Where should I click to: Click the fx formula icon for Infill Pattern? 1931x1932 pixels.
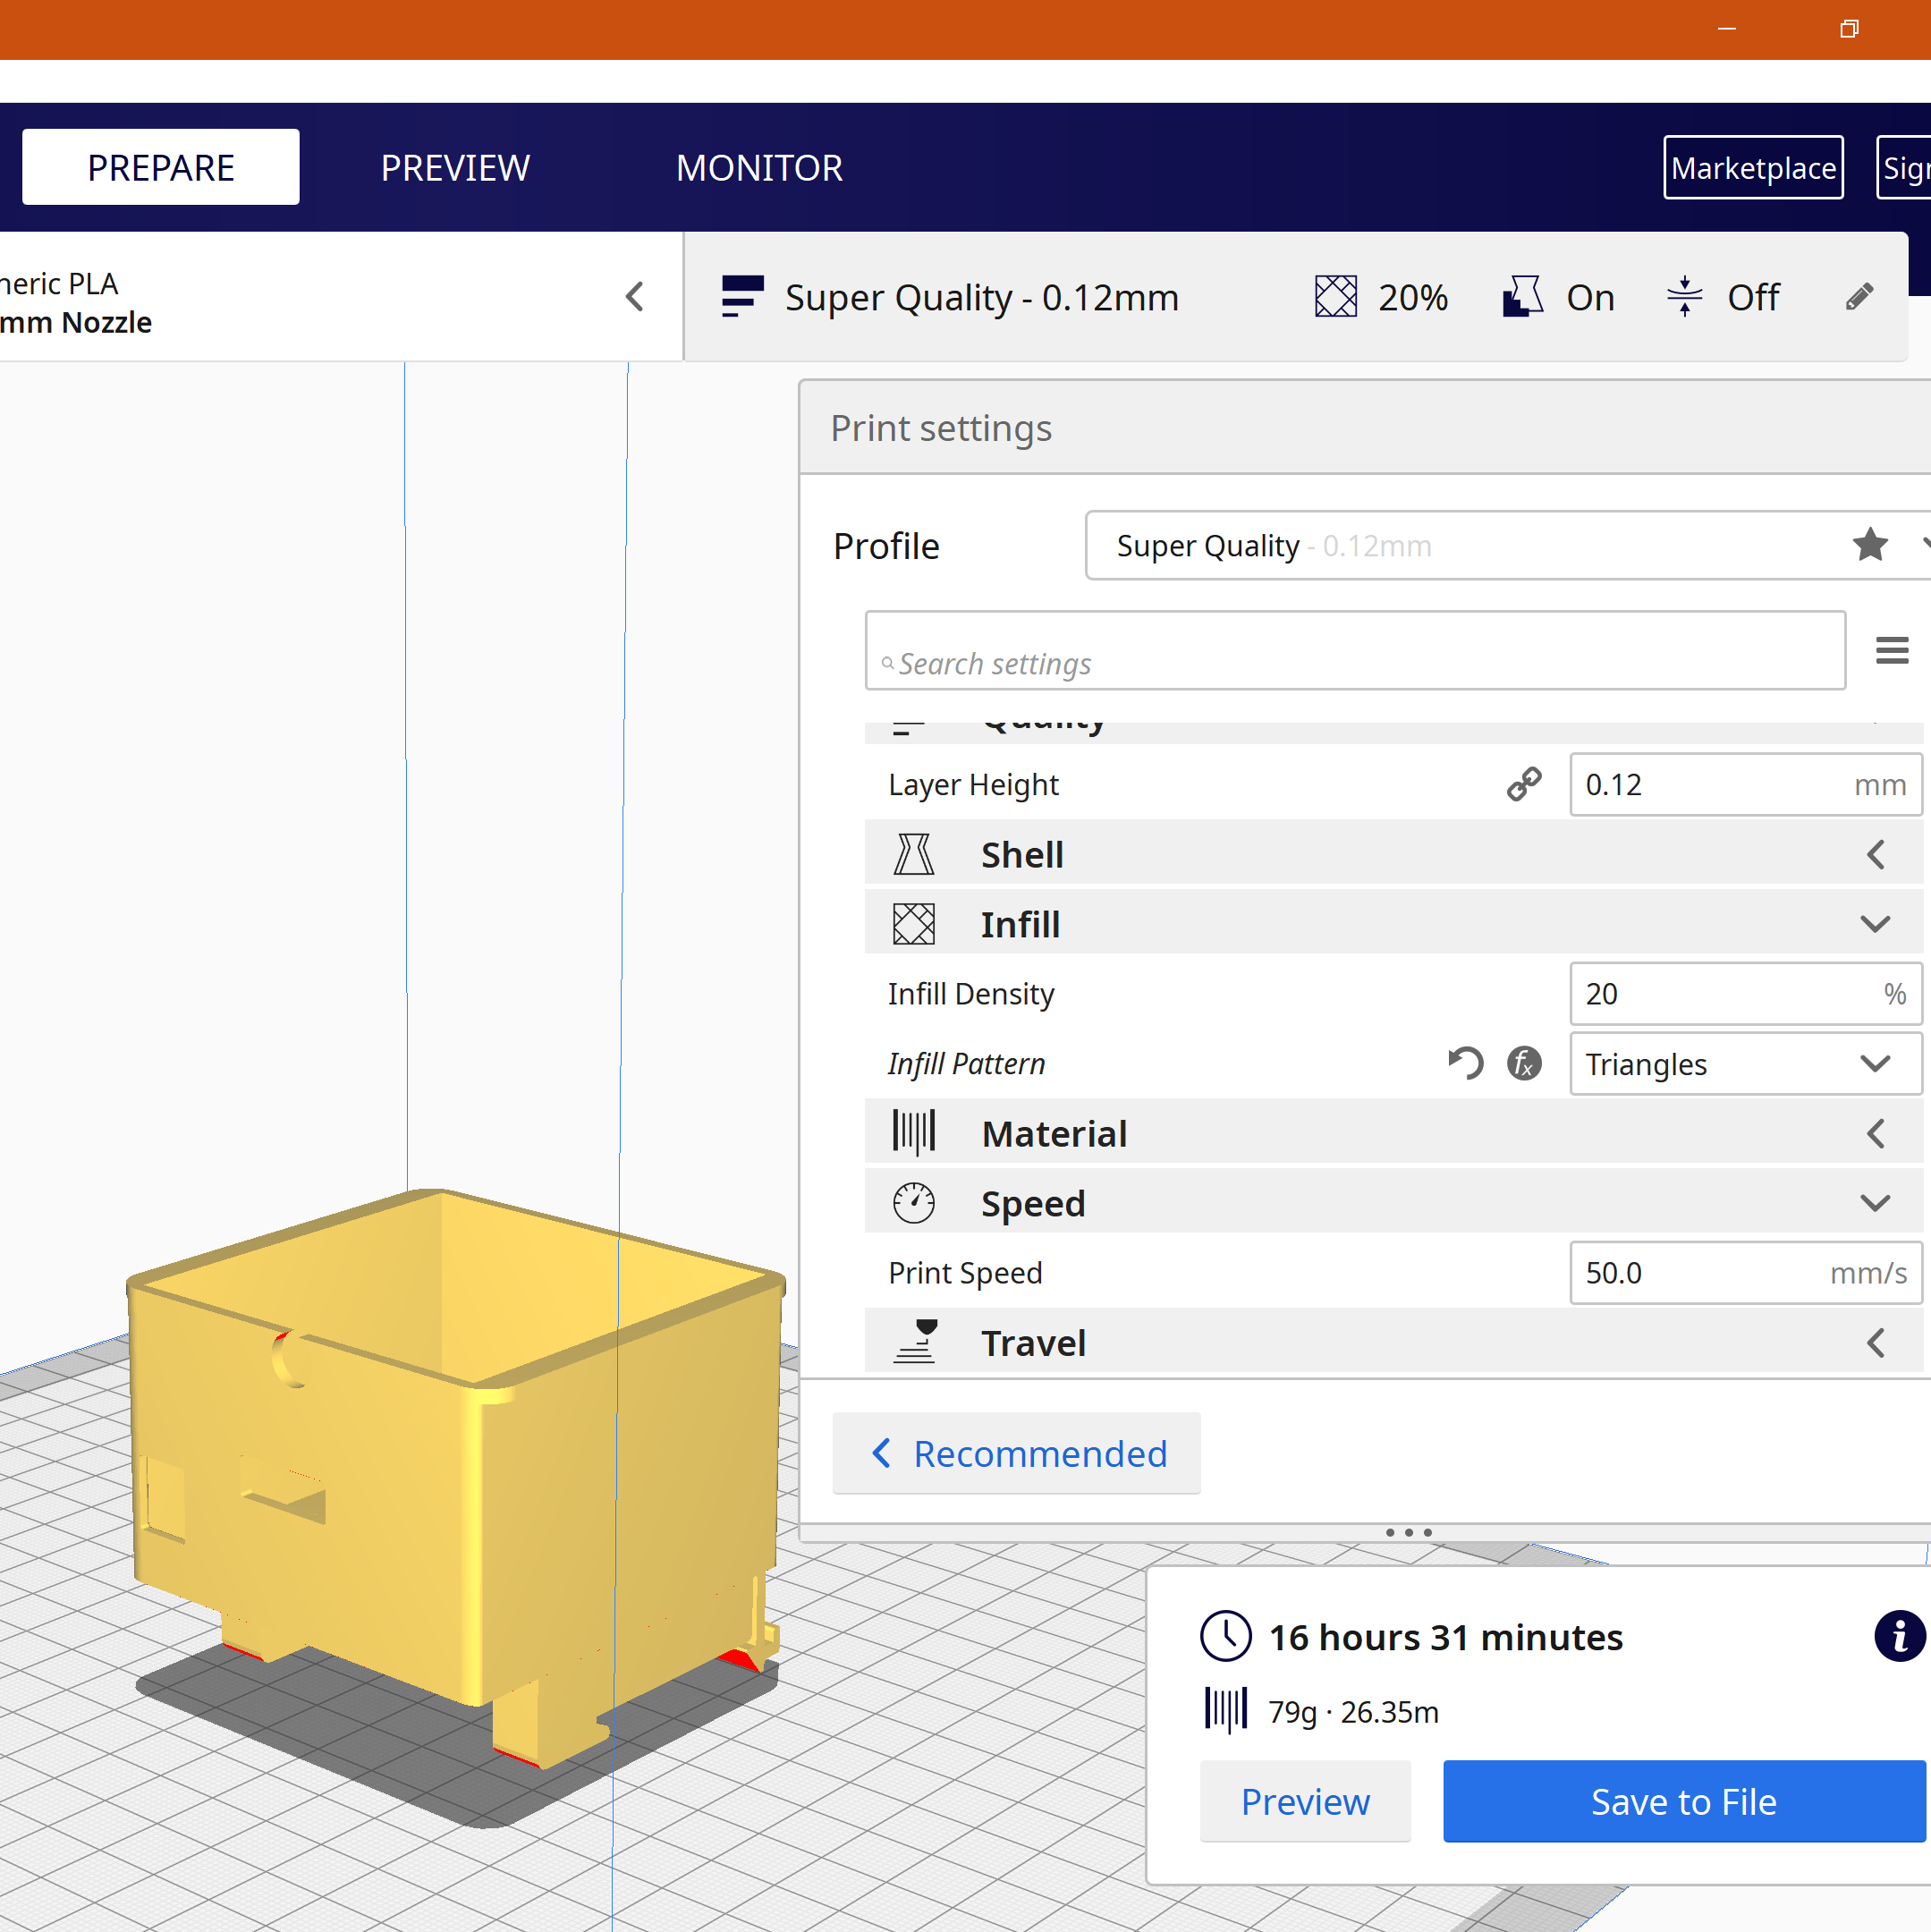click(x=1524, y=1063)
